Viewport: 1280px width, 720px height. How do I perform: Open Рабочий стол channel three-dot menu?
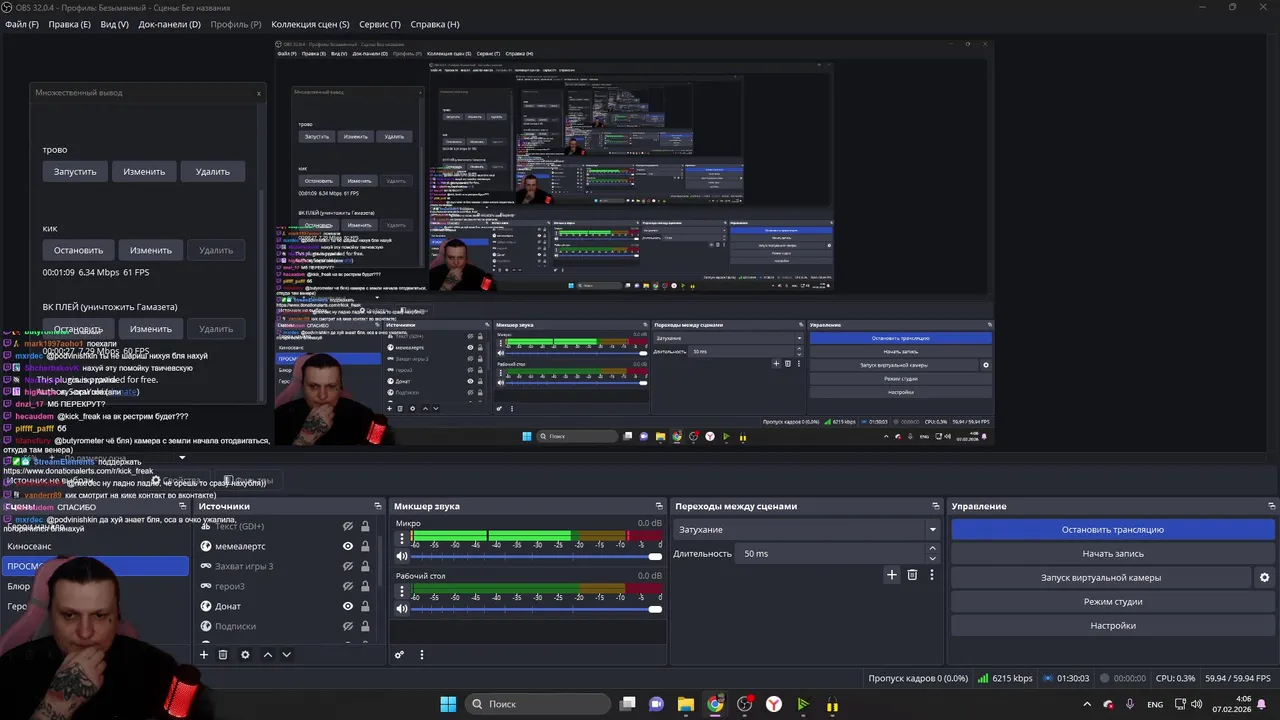(402, 591)
